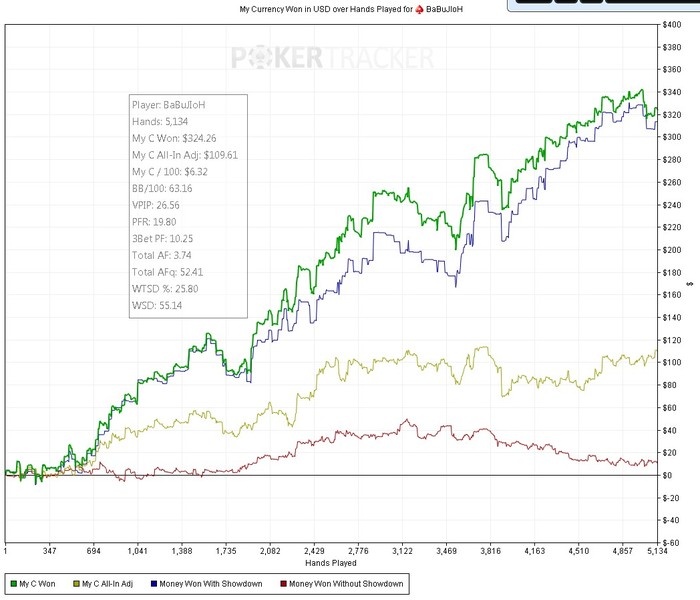This screenshot has height=600, width=700.
Task: Click the $0 y-axis label
Action: [x=667, y=475]
